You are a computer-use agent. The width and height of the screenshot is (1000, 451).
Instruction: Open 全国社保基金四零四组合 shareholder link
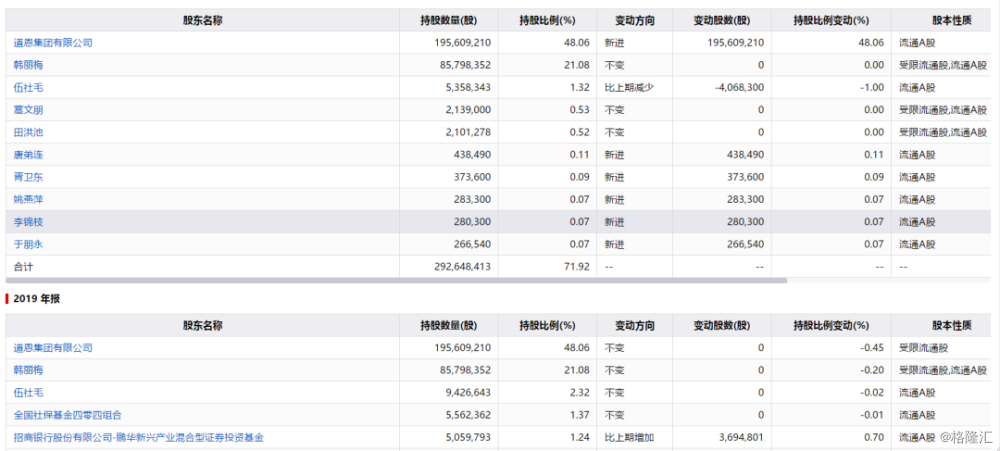point(68,414)
